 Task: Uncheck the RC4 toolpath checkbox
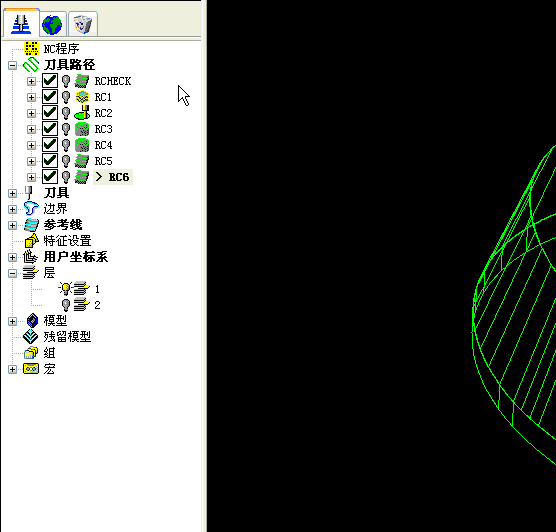coord(50,144)
